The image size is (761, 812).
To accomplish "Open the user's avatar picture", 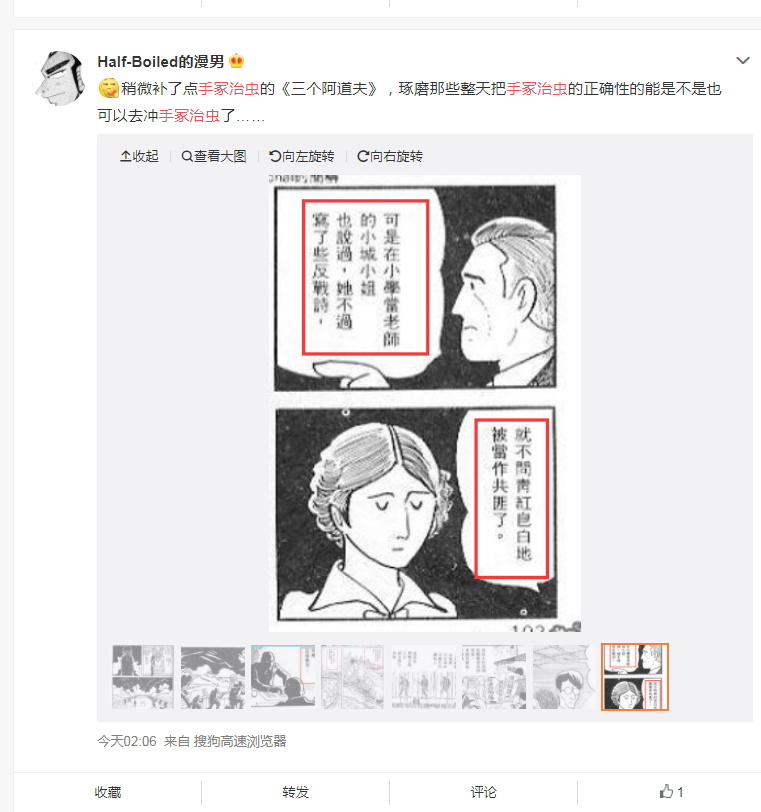I will click(61, 78).
